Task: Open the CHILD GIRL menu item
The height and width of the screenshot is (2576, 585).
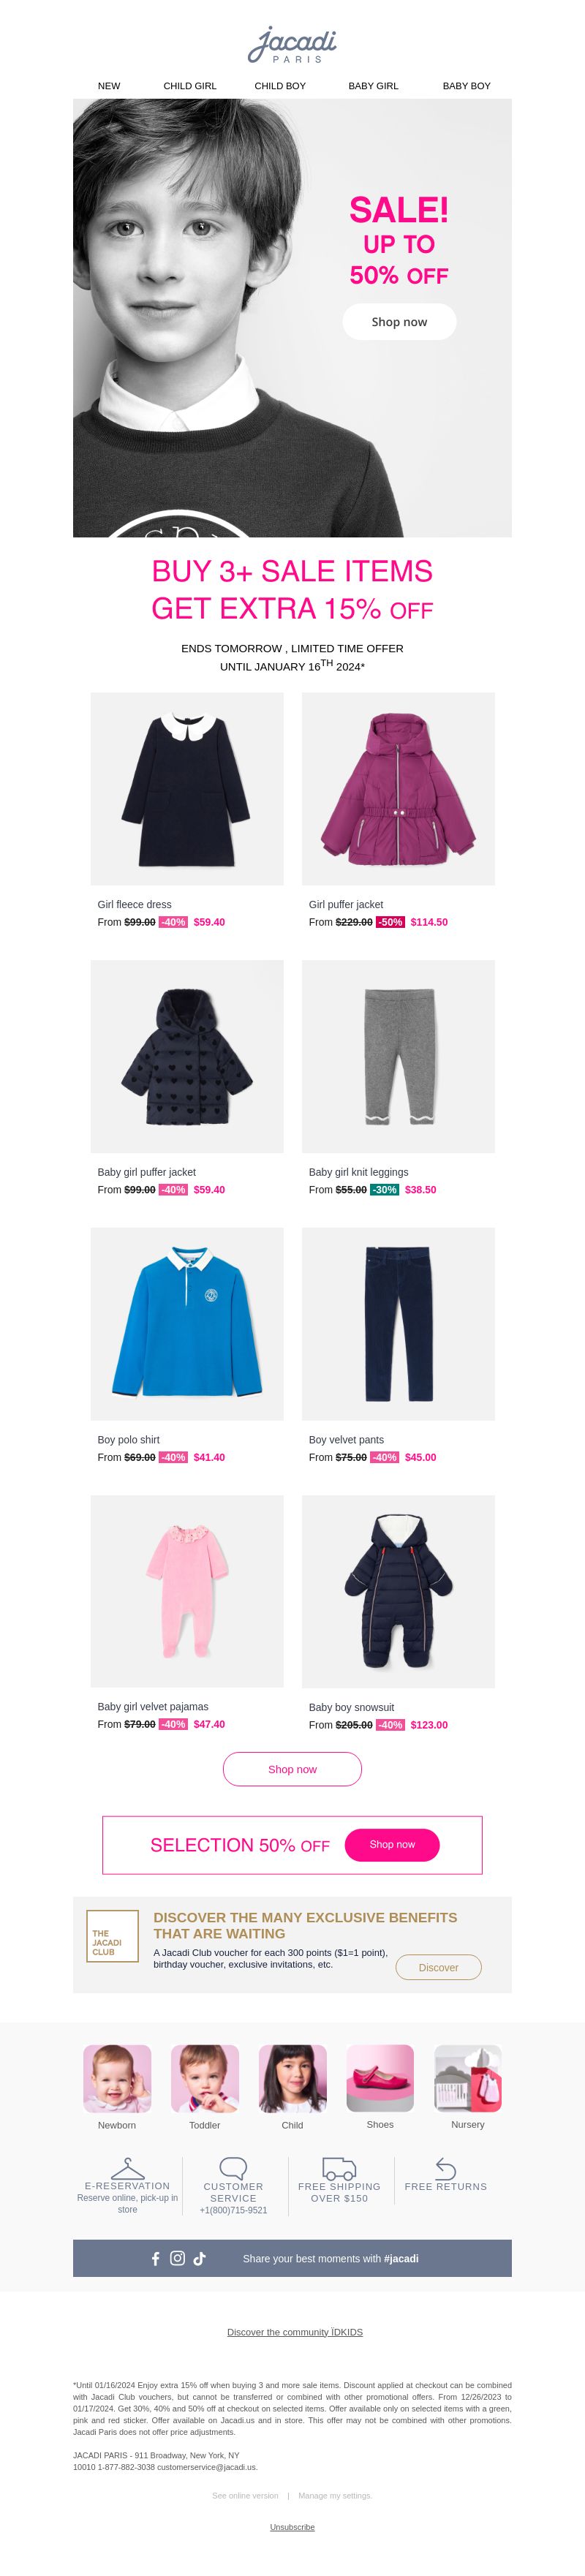Action: [x=190, y=86]
